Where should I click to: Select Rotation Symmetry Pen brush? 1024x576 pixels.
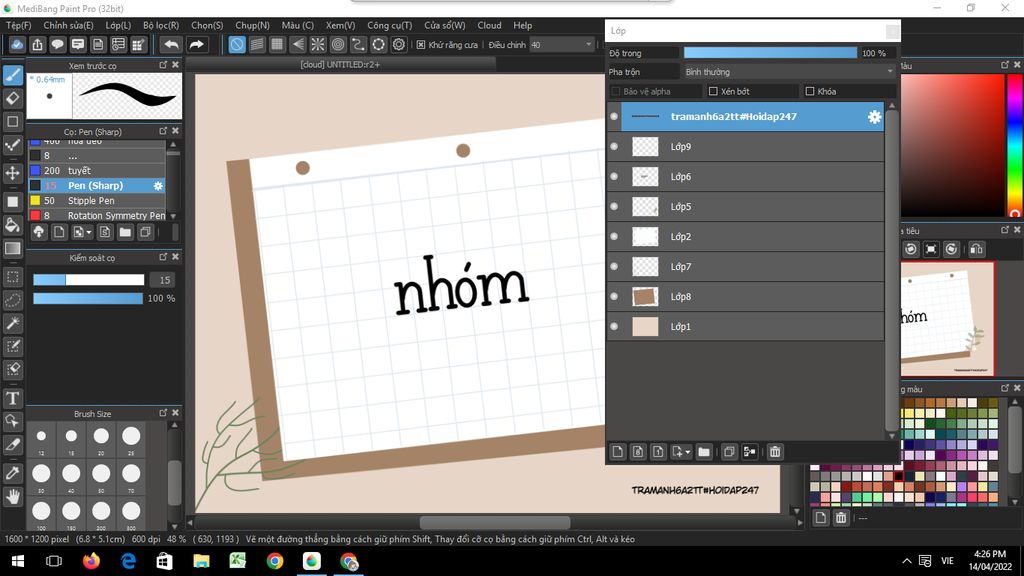[97, 216]
